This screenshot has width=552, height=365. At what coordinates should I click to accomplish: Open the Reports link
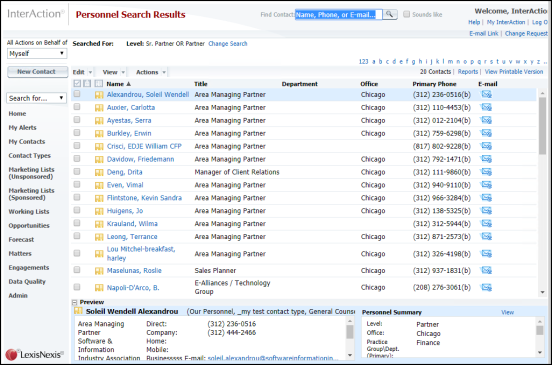pos(468,71)
